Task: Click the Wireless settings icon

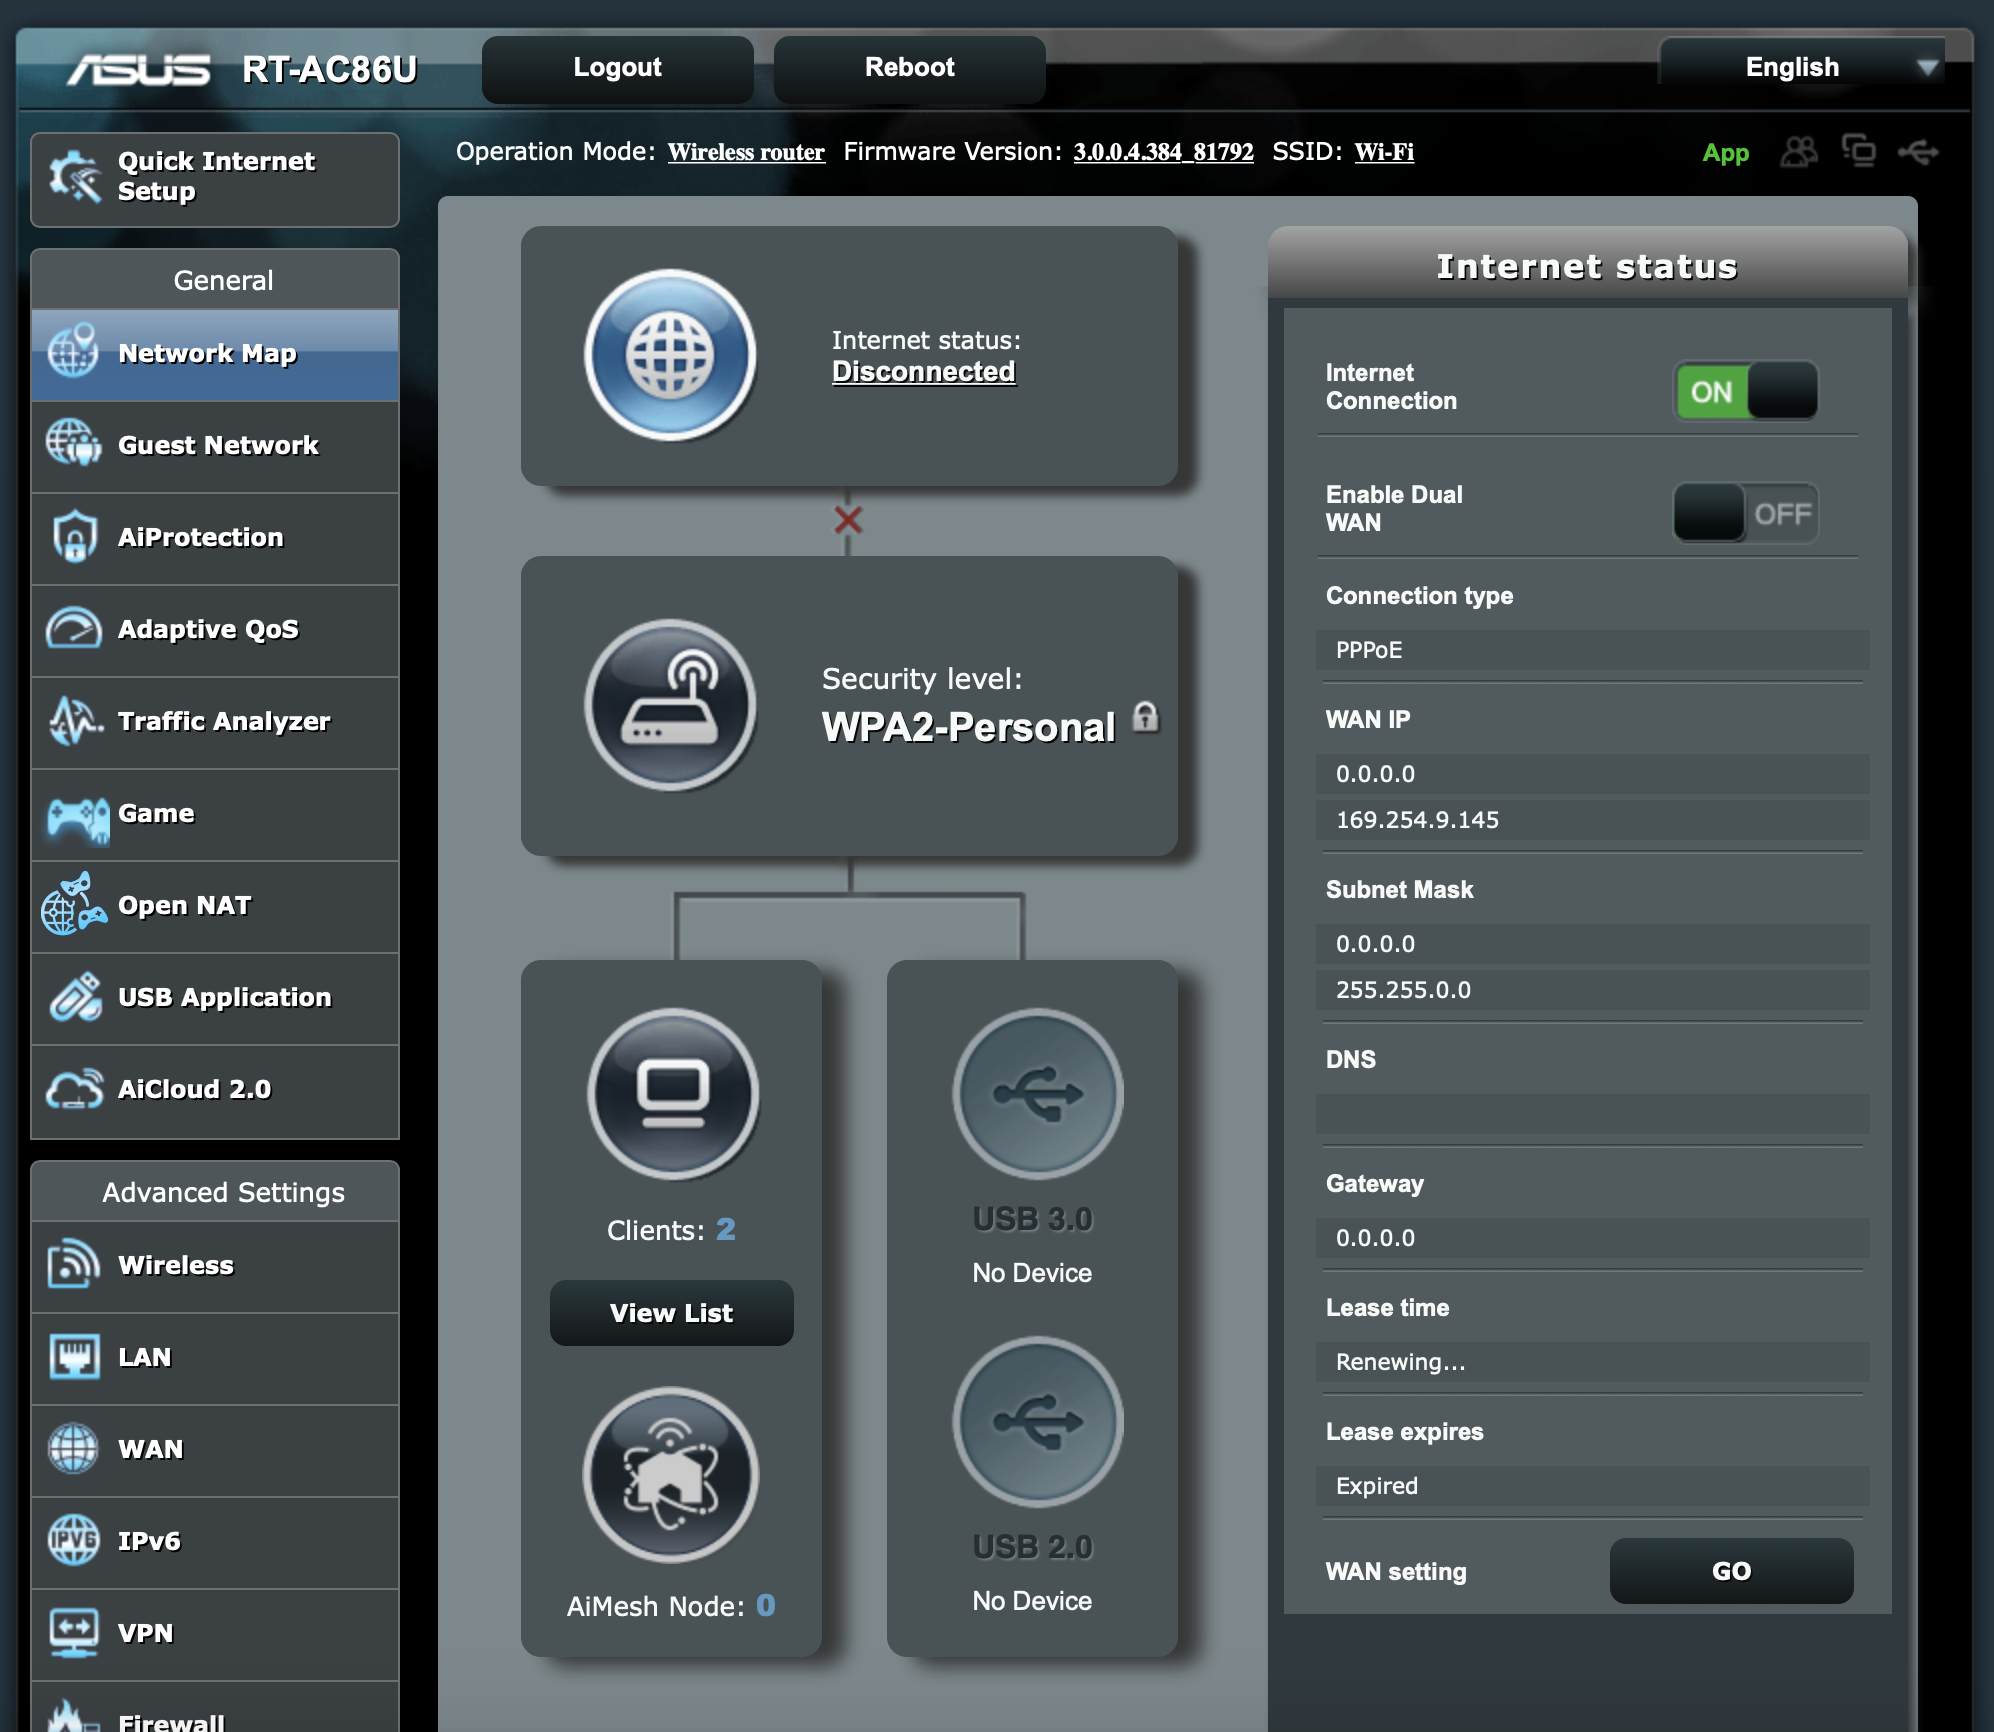Action: tap(73, 1264)
